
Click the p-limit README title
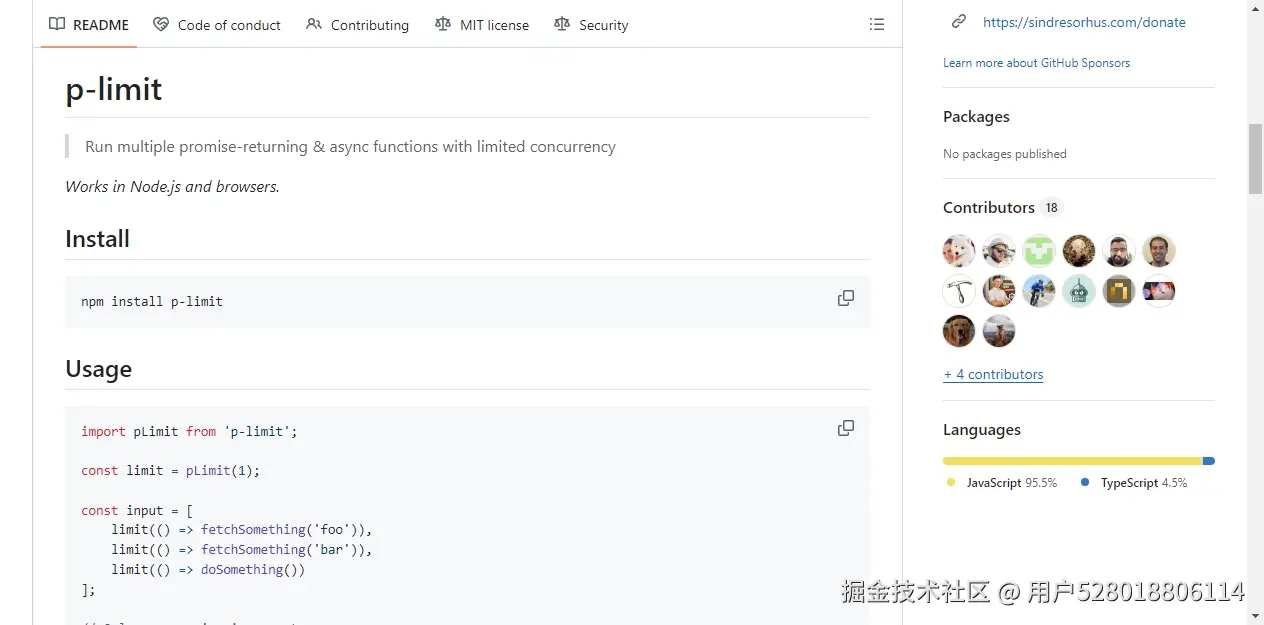[x=113, y=89]
